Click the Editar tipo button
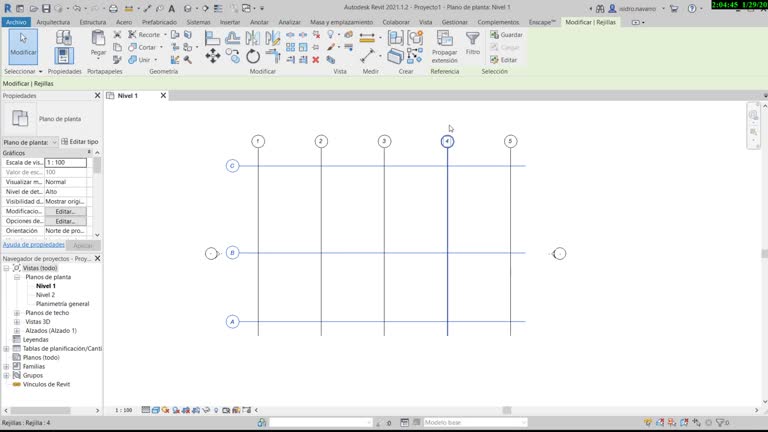This screenshot has width=768, height=432. (x=80, y=142)
